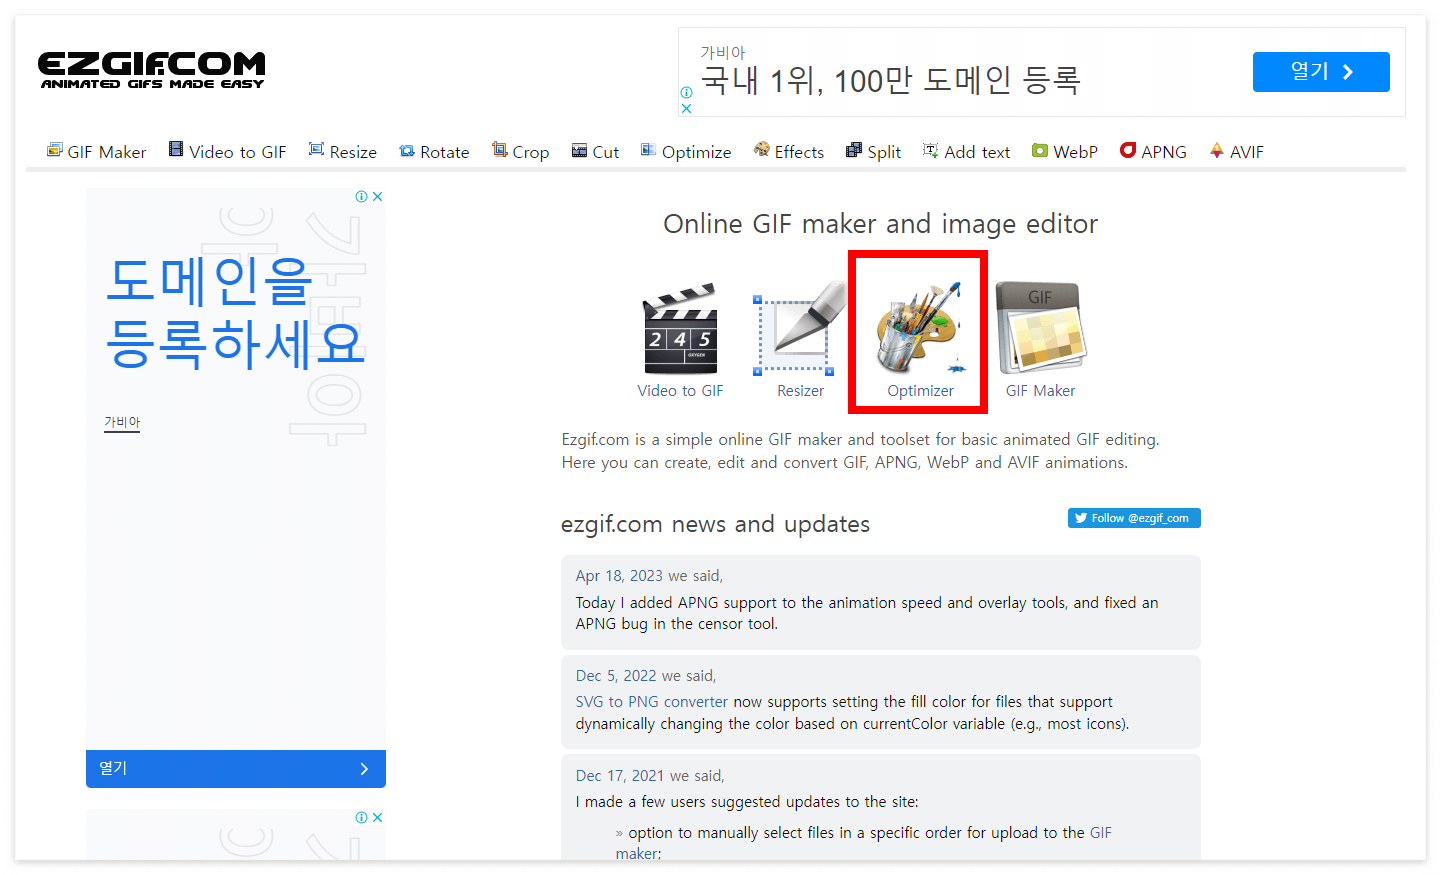Click the top banner headline 국내 1위, 100만 도메인 등록
The width and height of the screenshot is (1441, 875).
coord(890,80)
